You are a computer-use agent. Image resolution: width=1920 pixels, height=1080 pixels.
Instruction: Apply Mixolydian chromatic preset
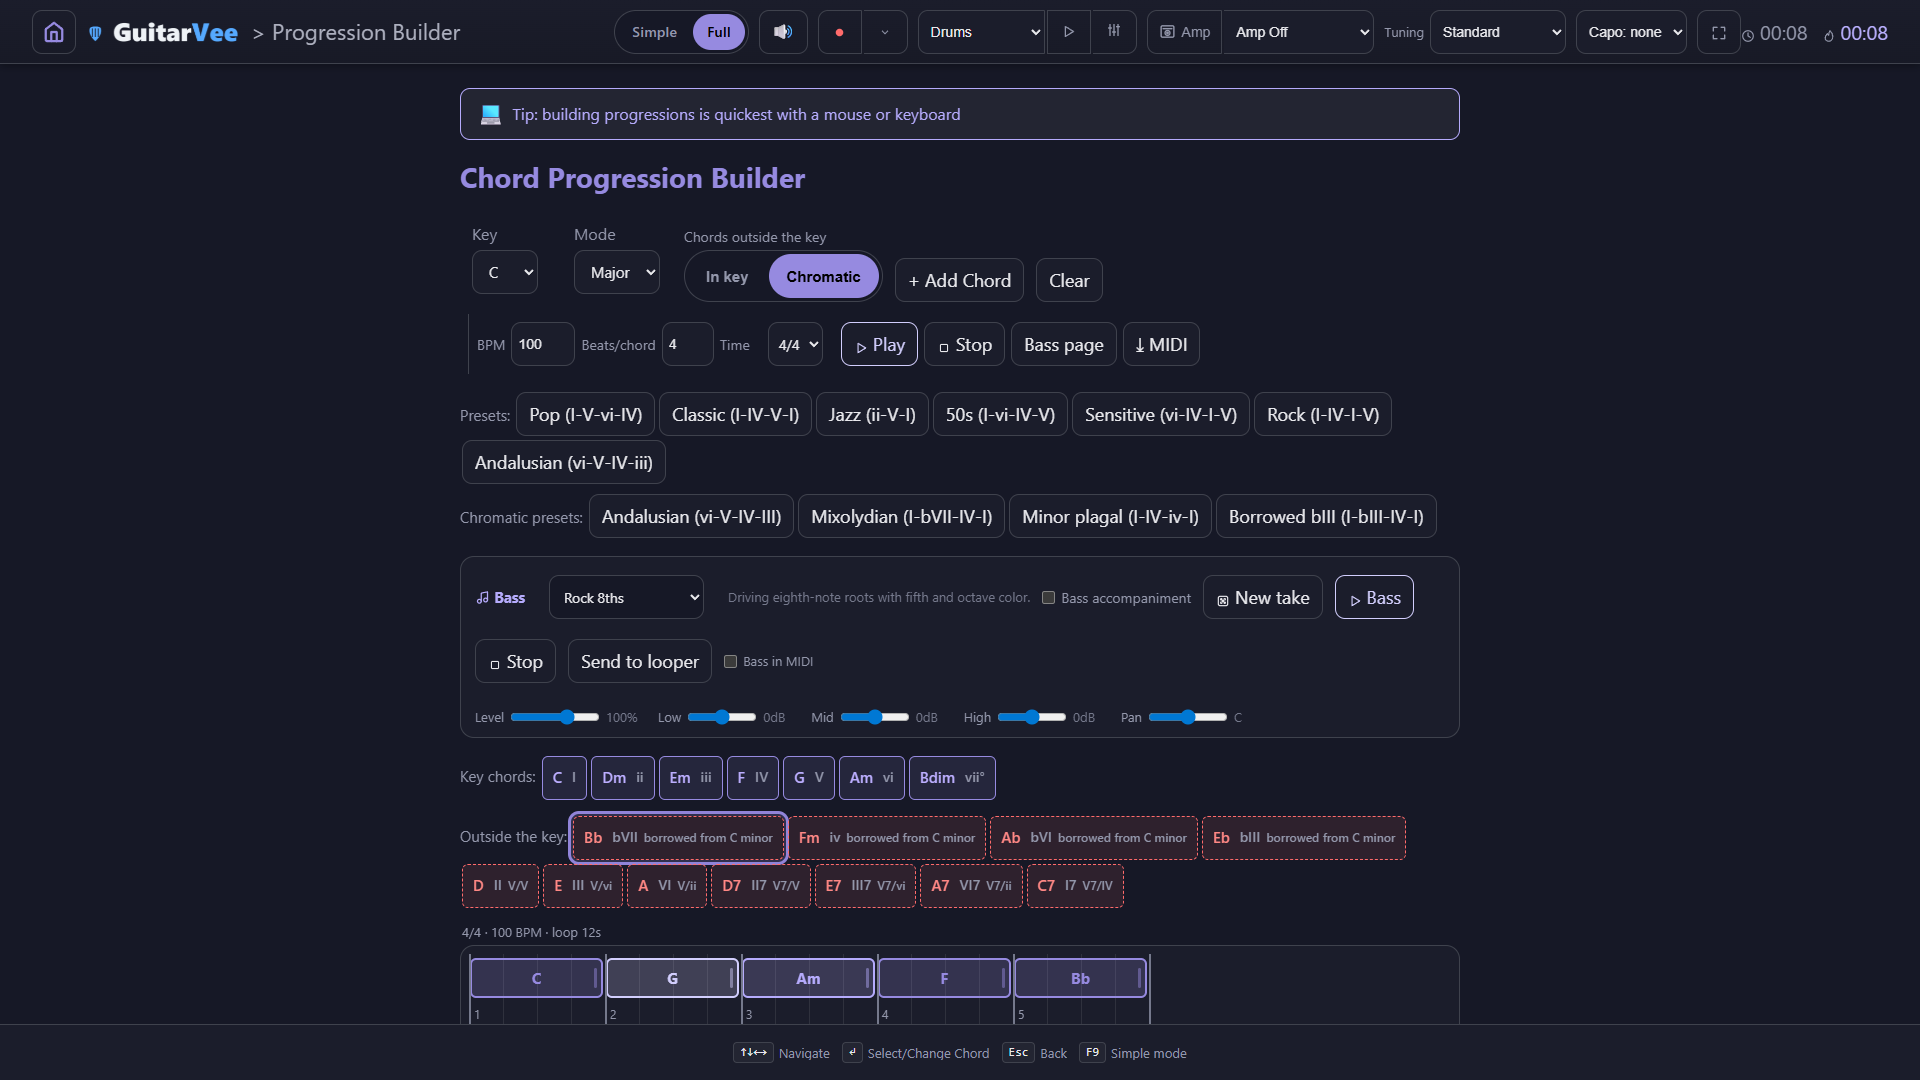click(901, 516)
